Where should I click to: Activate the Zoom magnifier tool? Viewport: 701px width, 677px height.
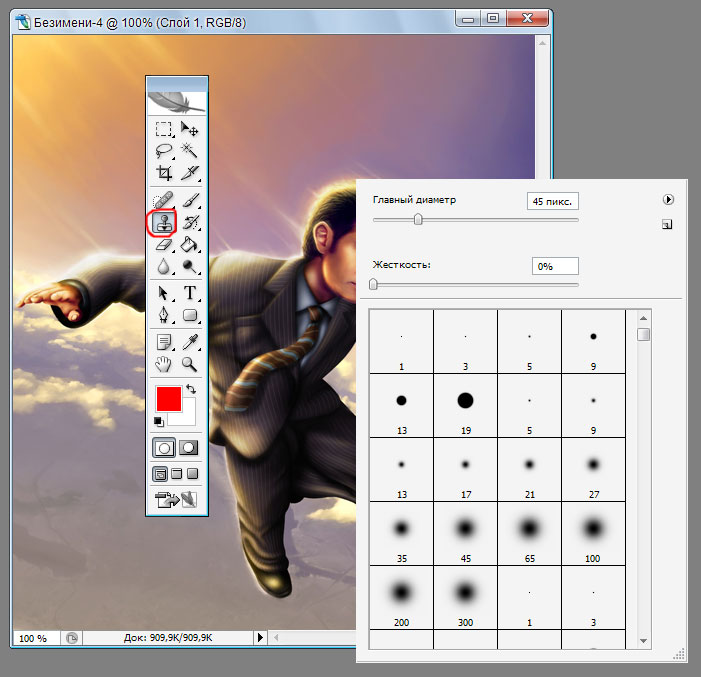[190, 364]
